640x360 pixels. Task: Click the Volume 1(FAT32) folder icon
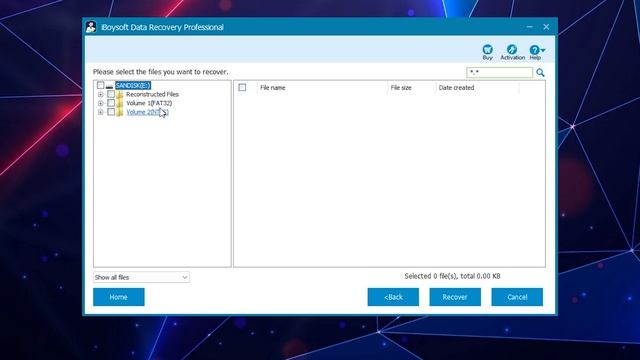[120, 103]
